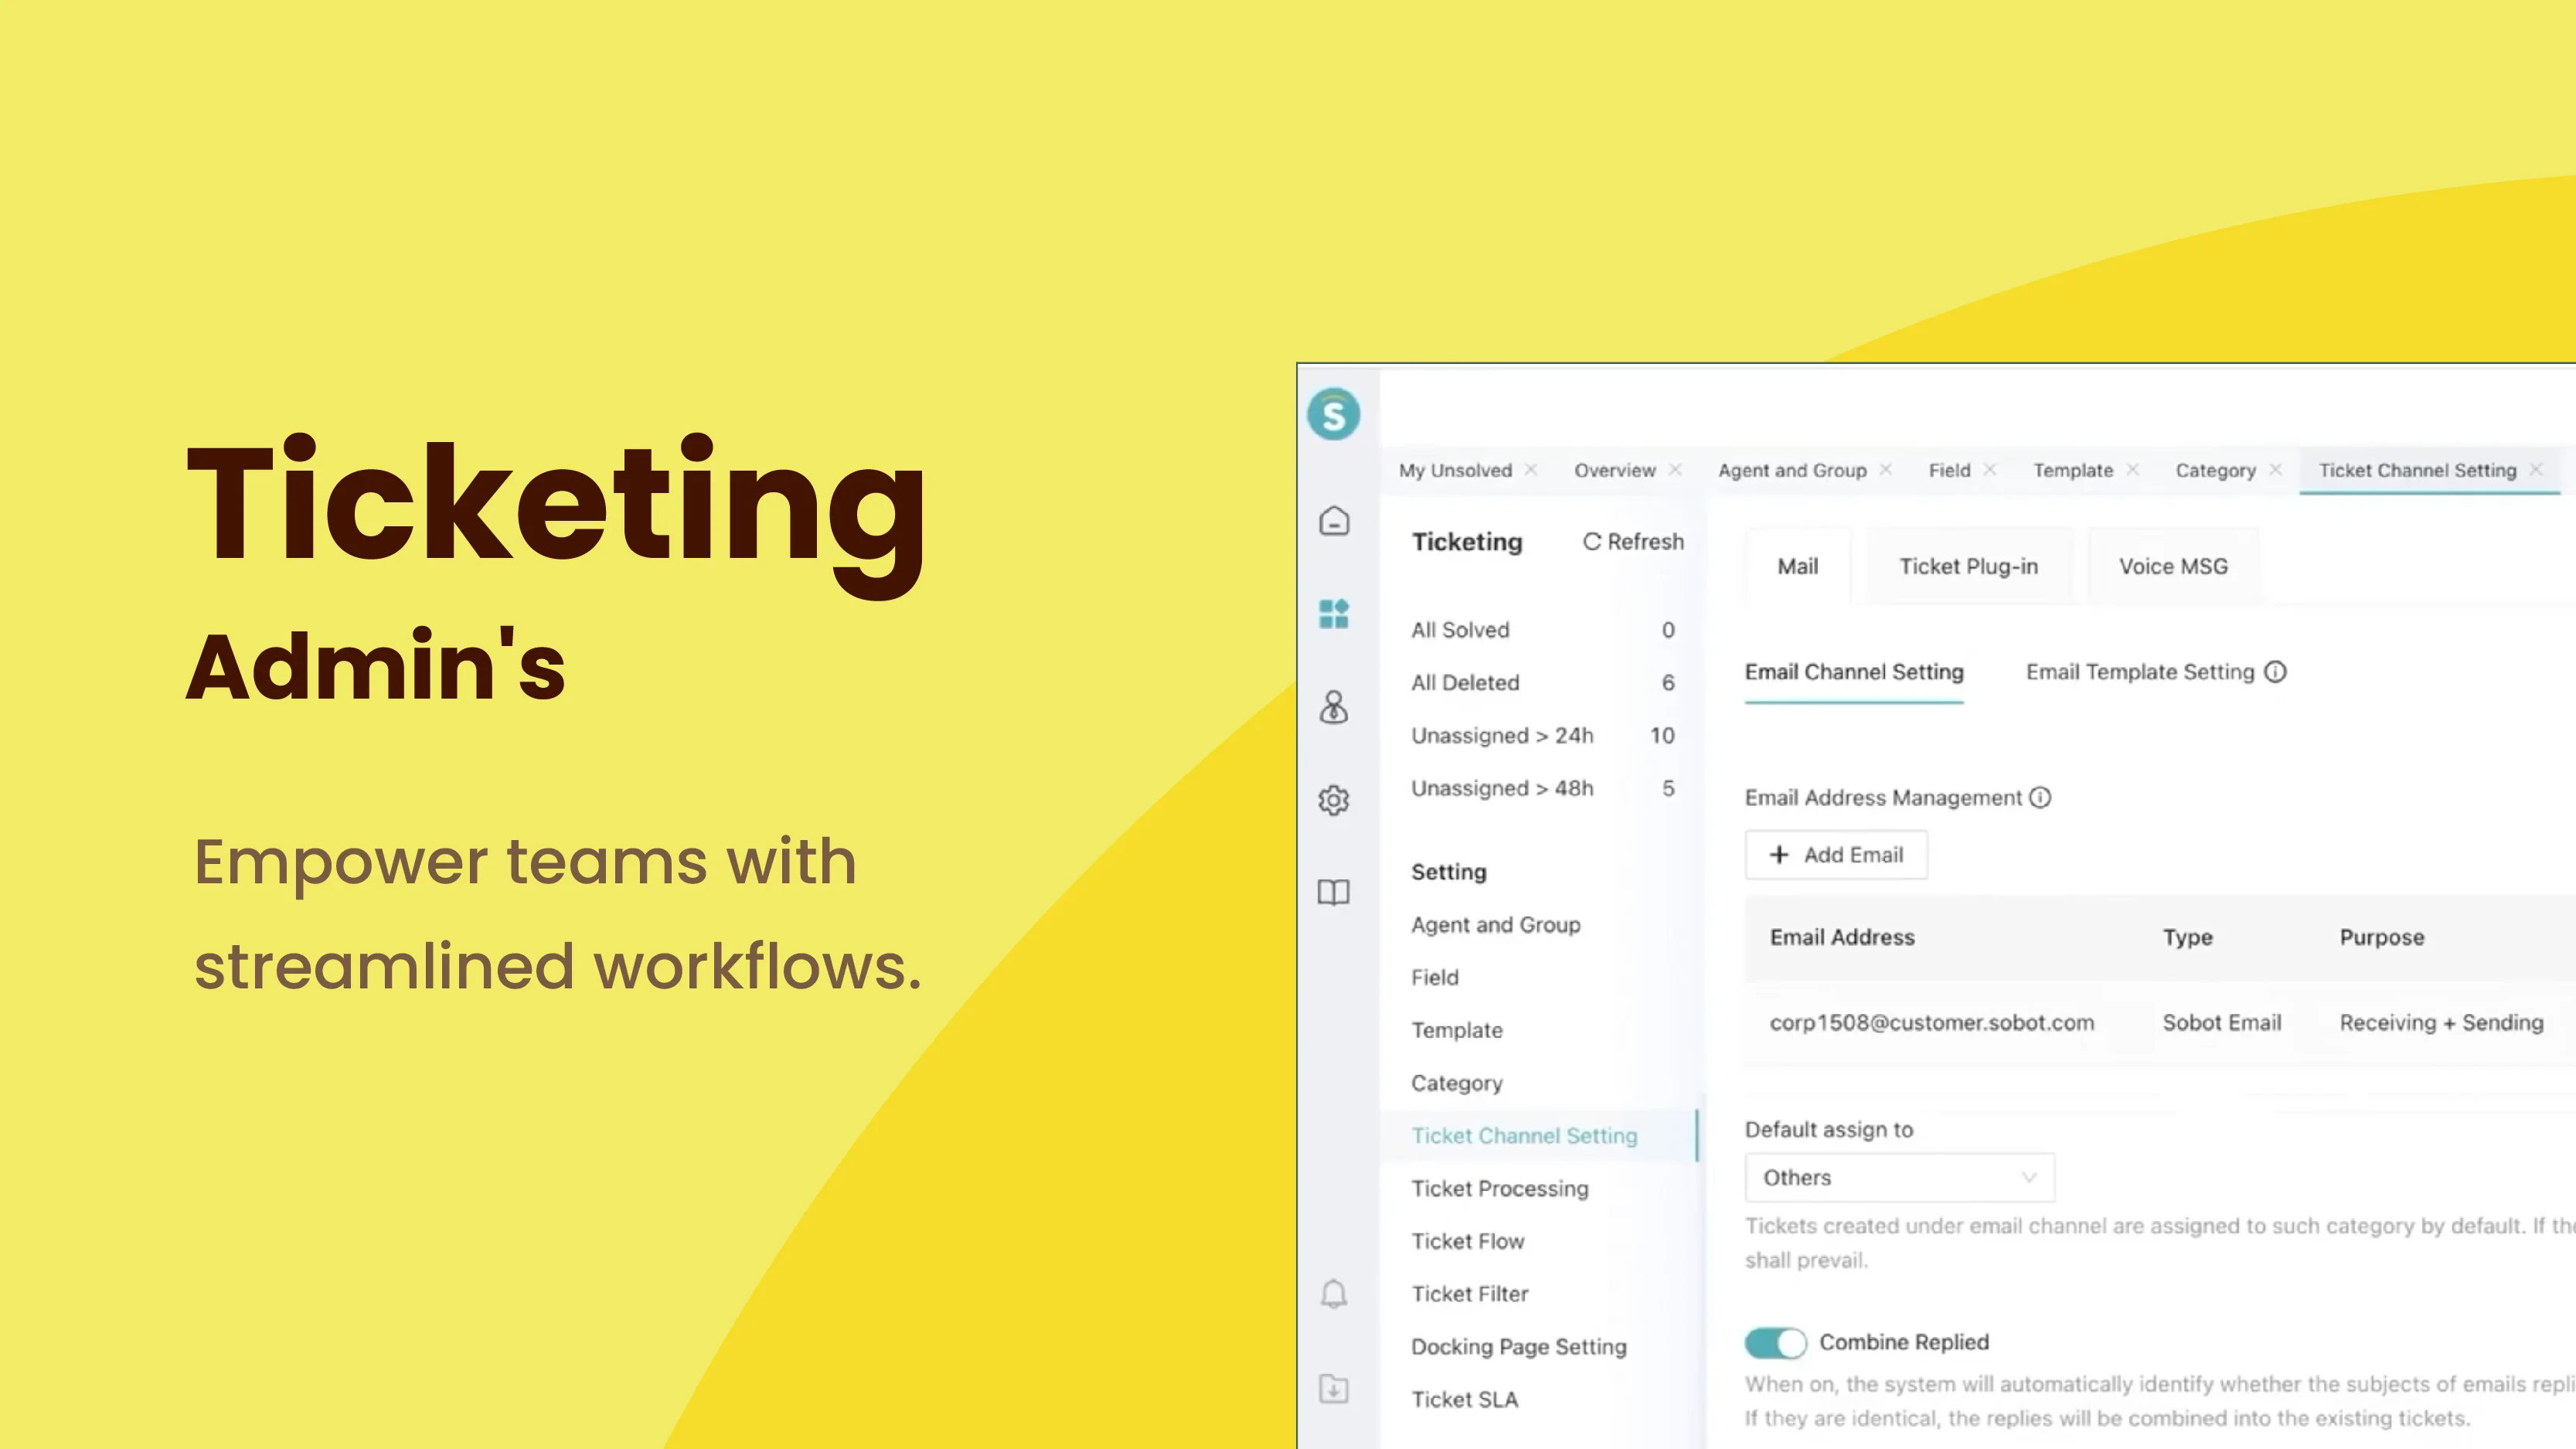The width and height of the screenshot is (2576, 1449).
Task: Click the Notifications bell icon in sidebar
Action: tap(1334, 1294)
